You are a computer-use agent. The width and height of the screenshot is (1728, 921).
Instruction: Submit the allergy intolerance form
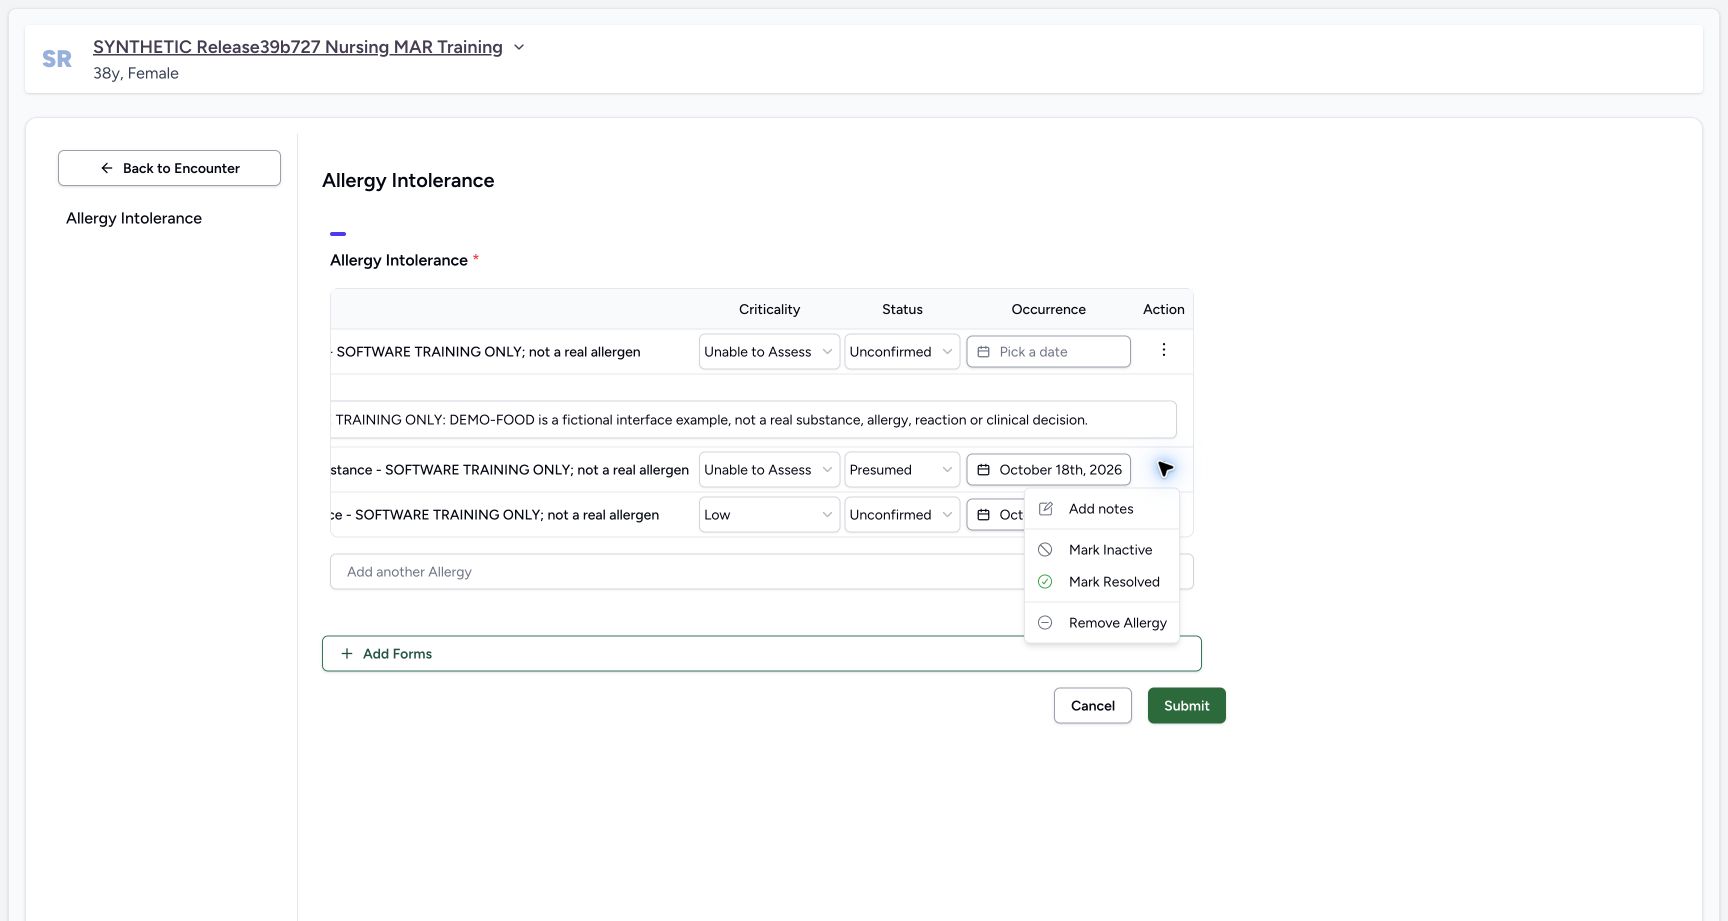pos(1186,706)
